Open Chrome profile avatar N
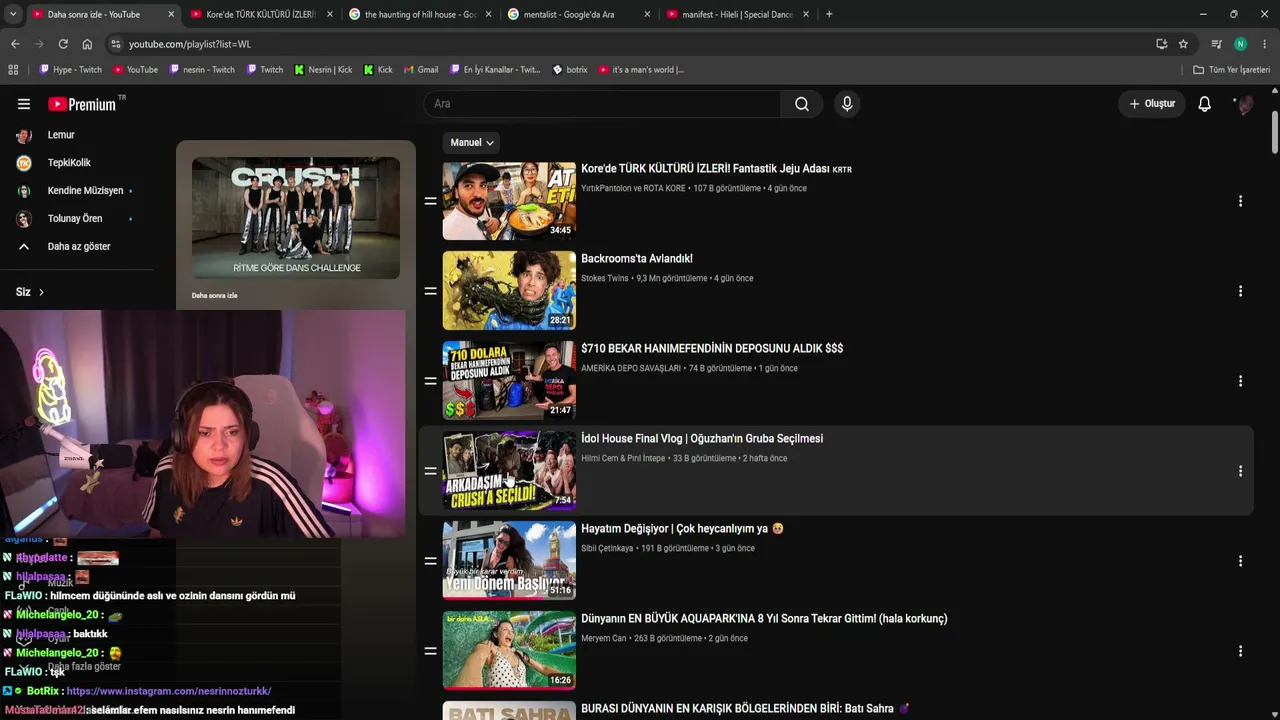This screenshot has height=720, width=1280. click(1240, 44)
